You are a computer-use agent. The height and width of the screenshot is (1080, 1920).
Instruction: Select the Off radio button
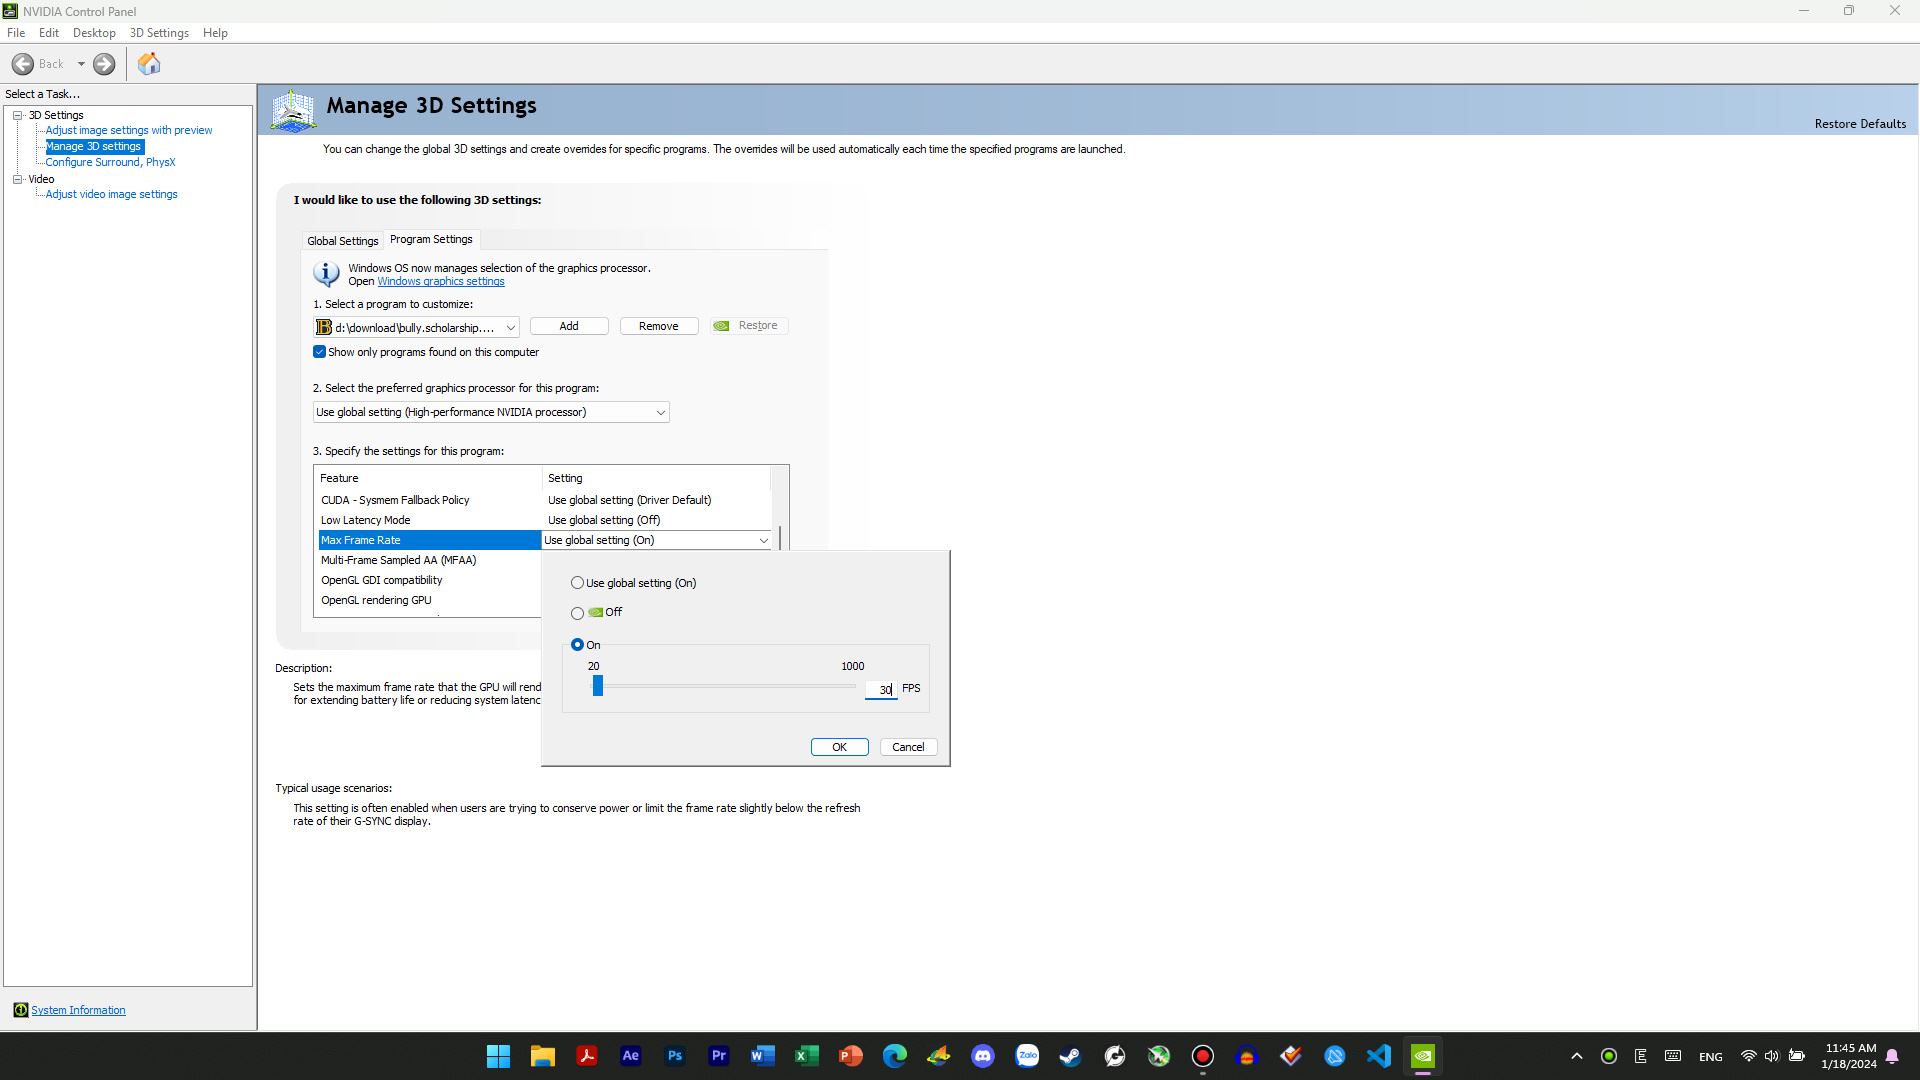click(x=578, y=613)
